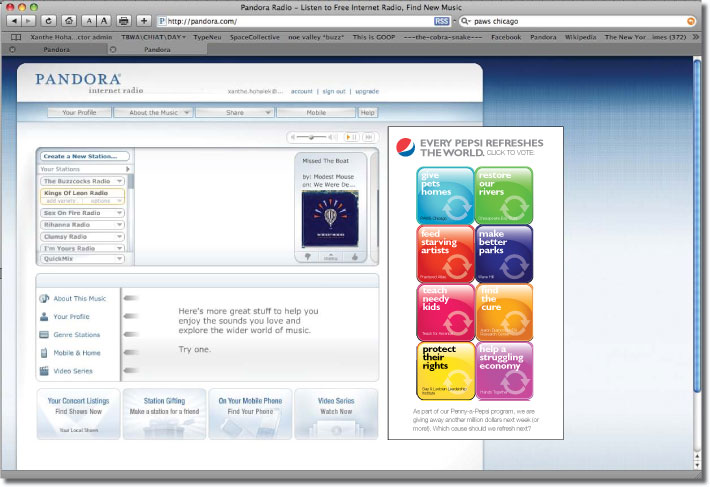Print the page using the printer icon

pos(124,21)
